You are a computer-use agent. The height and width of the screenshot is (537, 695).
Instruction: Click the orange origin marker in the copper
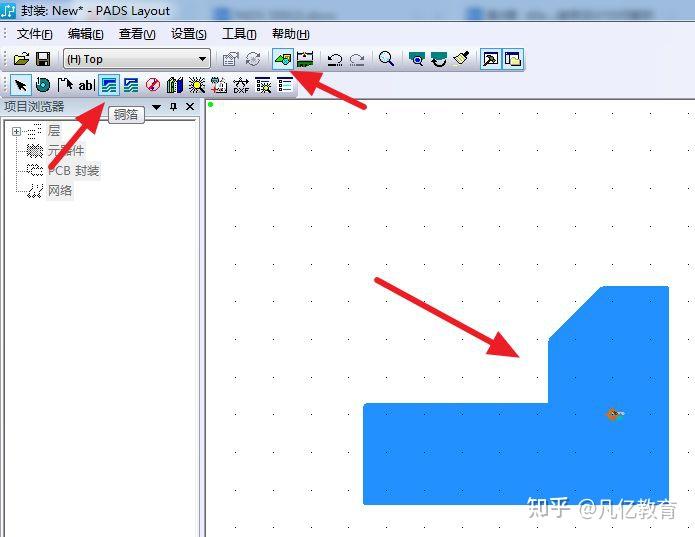tap(613, 414)
